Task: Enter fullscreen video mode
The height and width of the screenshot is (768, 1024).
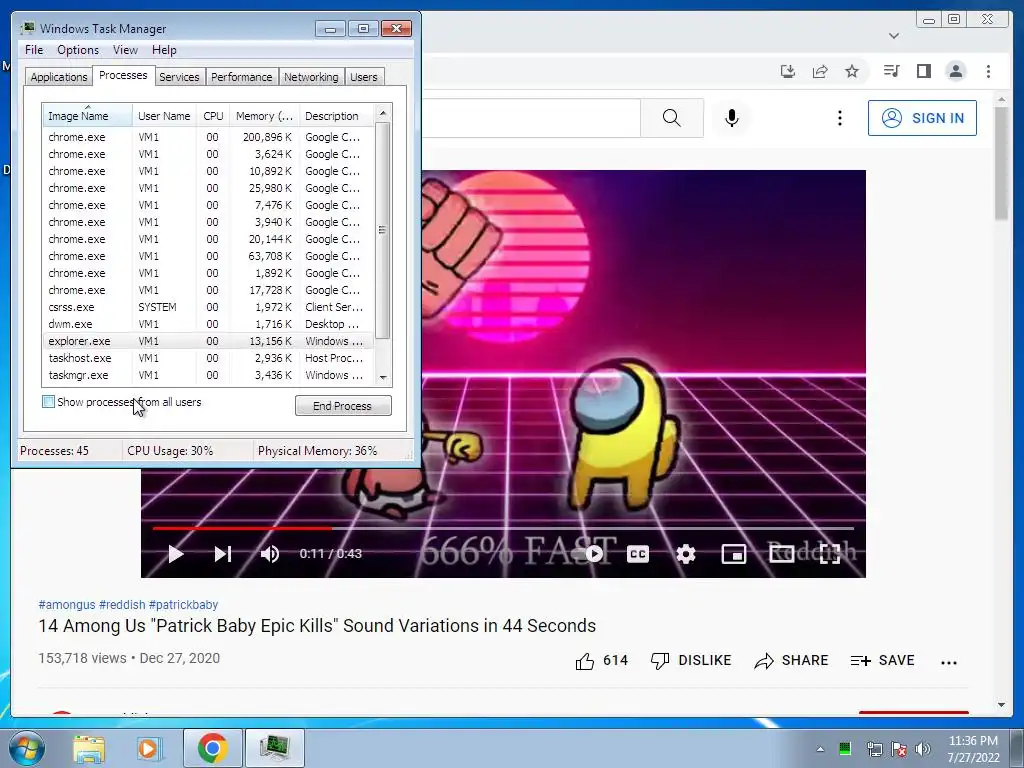Action: (x=829, y=554)
